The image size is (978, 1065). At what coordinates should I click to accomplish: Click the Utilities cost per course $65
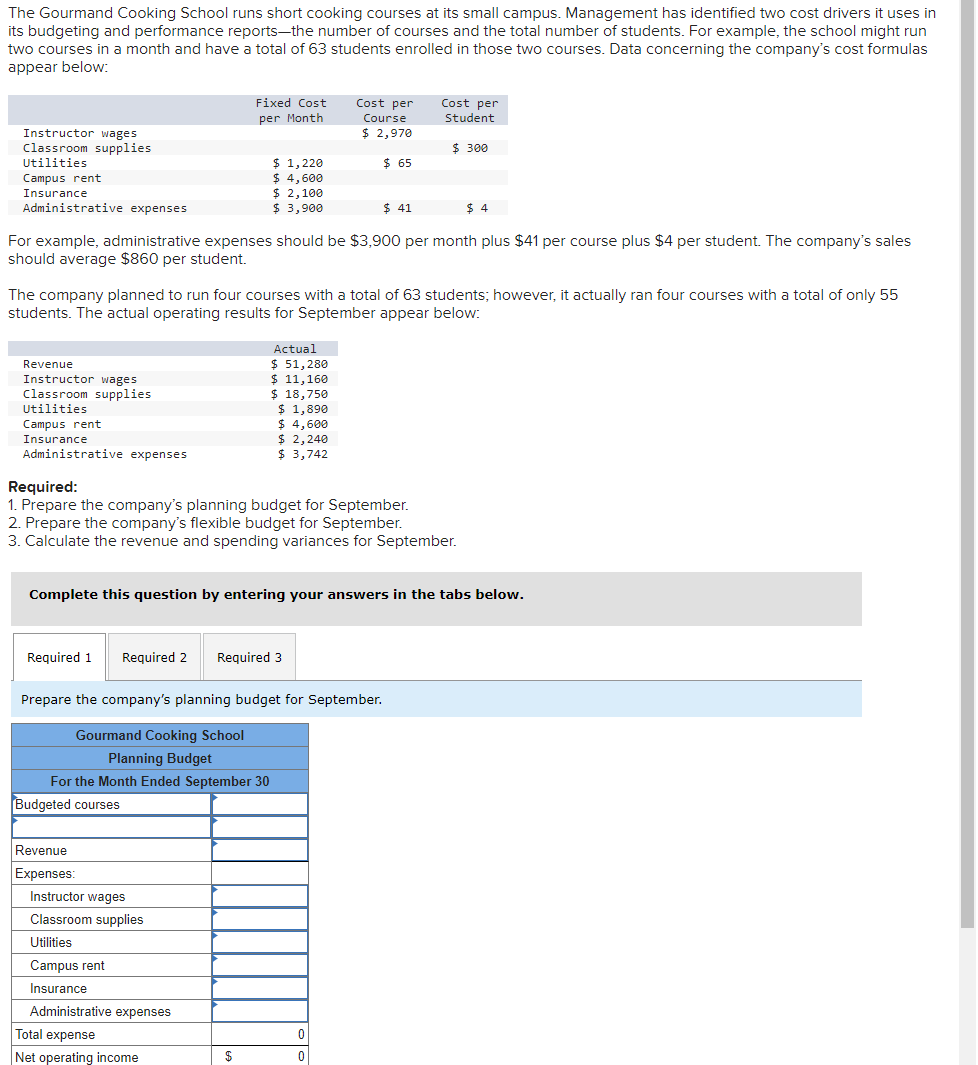coord(397,163)
